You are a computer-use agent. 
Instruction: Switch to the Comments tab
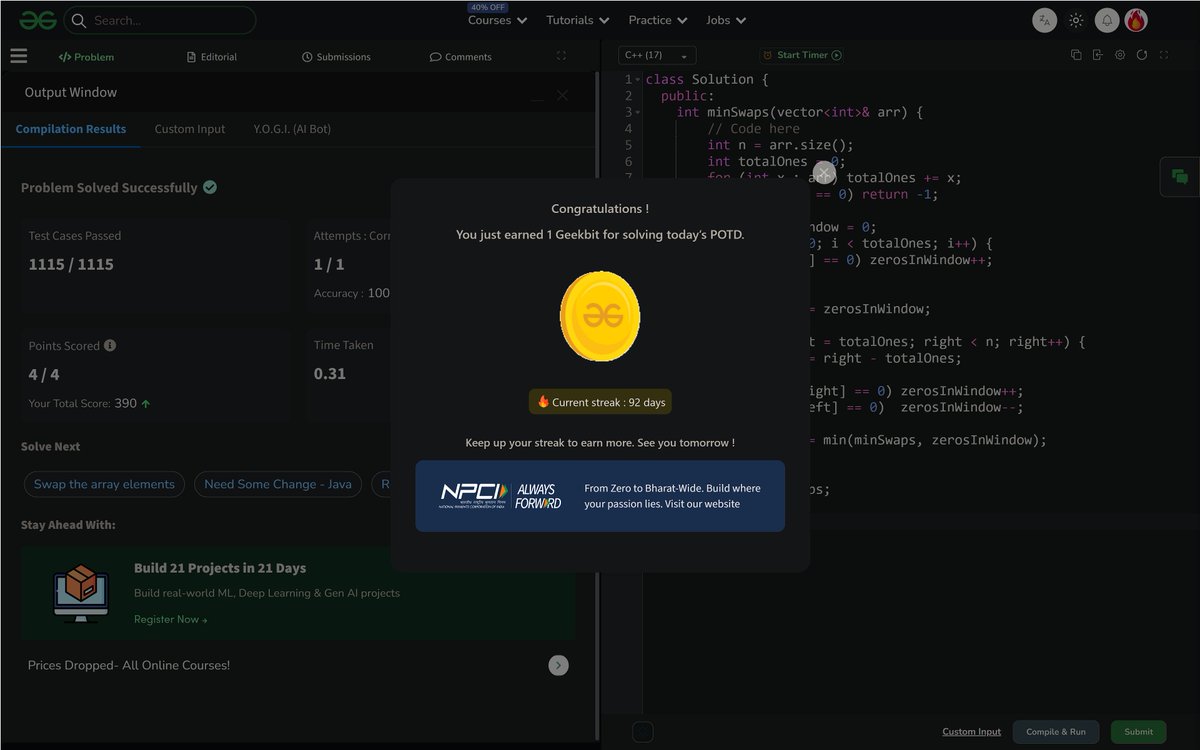[461, 57]
